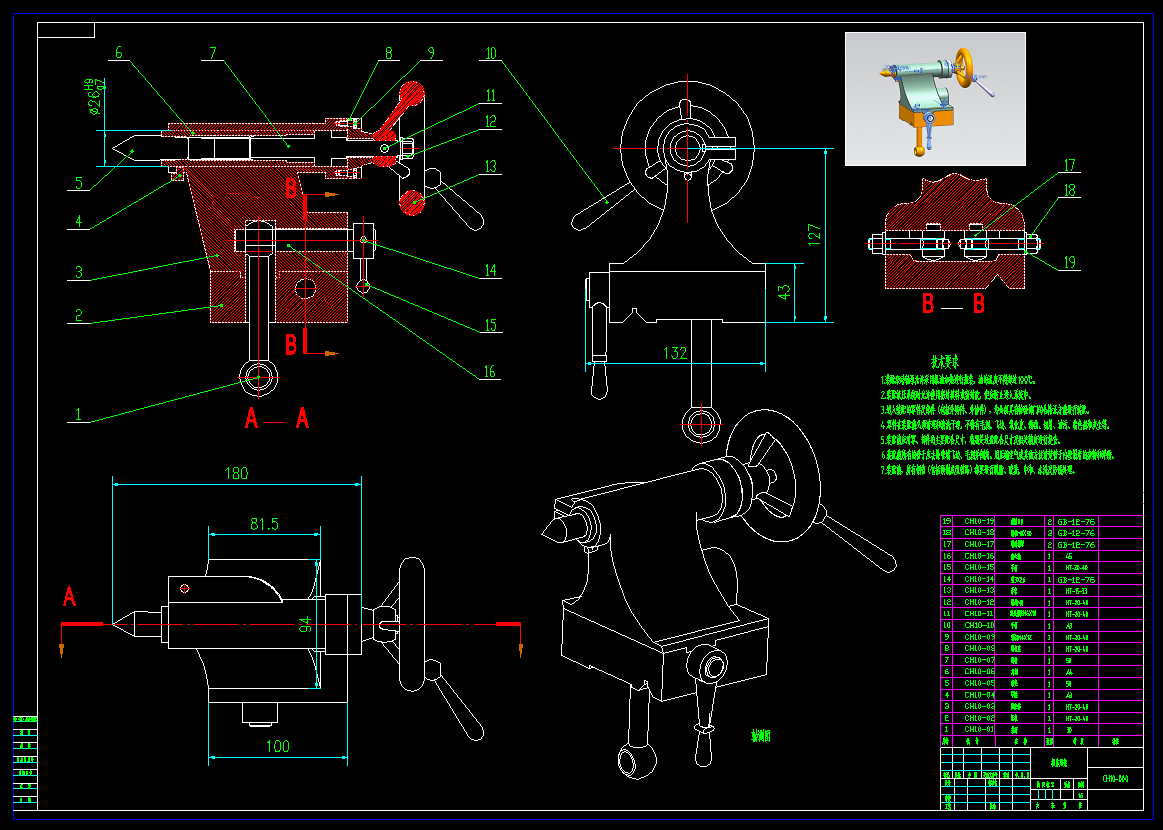1163x830 pixels.
Task: Select the 100 base width dimension
Action: [x=277, y=746]
